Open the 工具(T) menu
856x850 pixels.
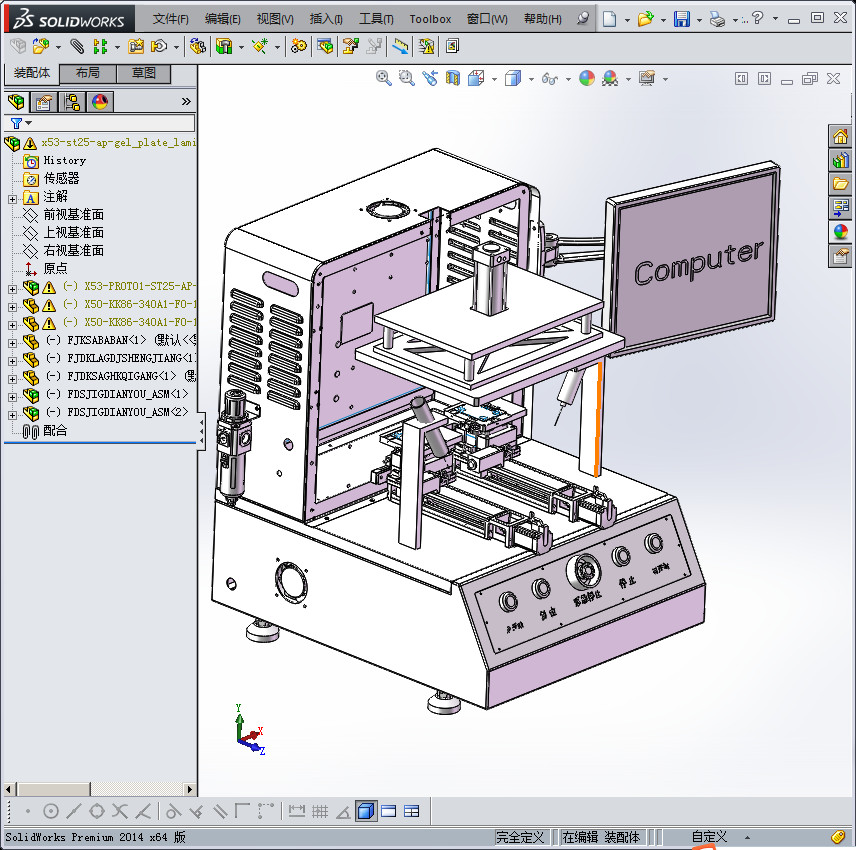coord(376,19)
